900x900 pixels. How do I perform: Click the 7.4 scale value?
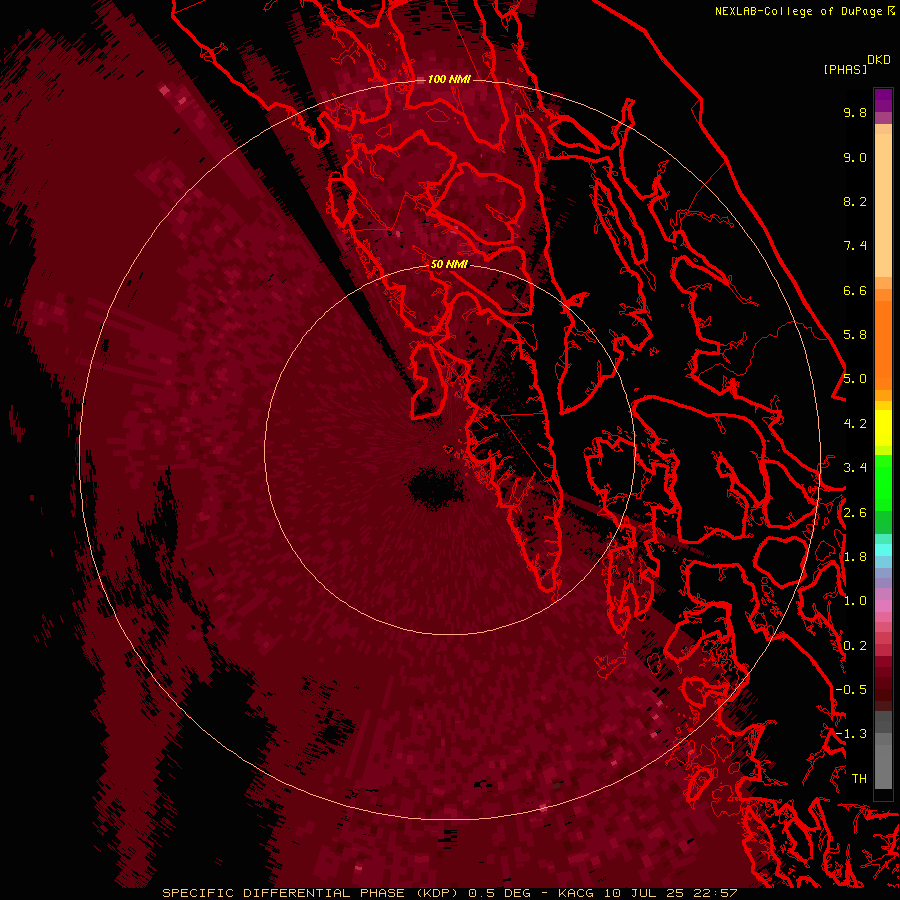click(x=855, y=246)
